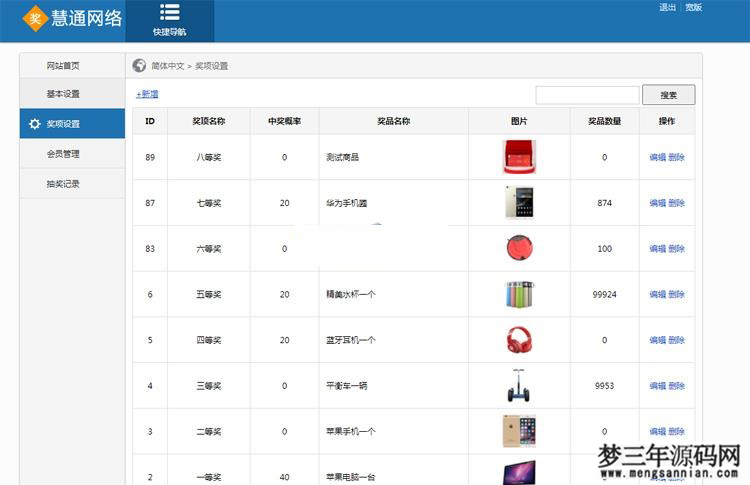Switch layout with the 宽版 link
750x485 pixels.
pyautogui.click(x=694, y=7)
